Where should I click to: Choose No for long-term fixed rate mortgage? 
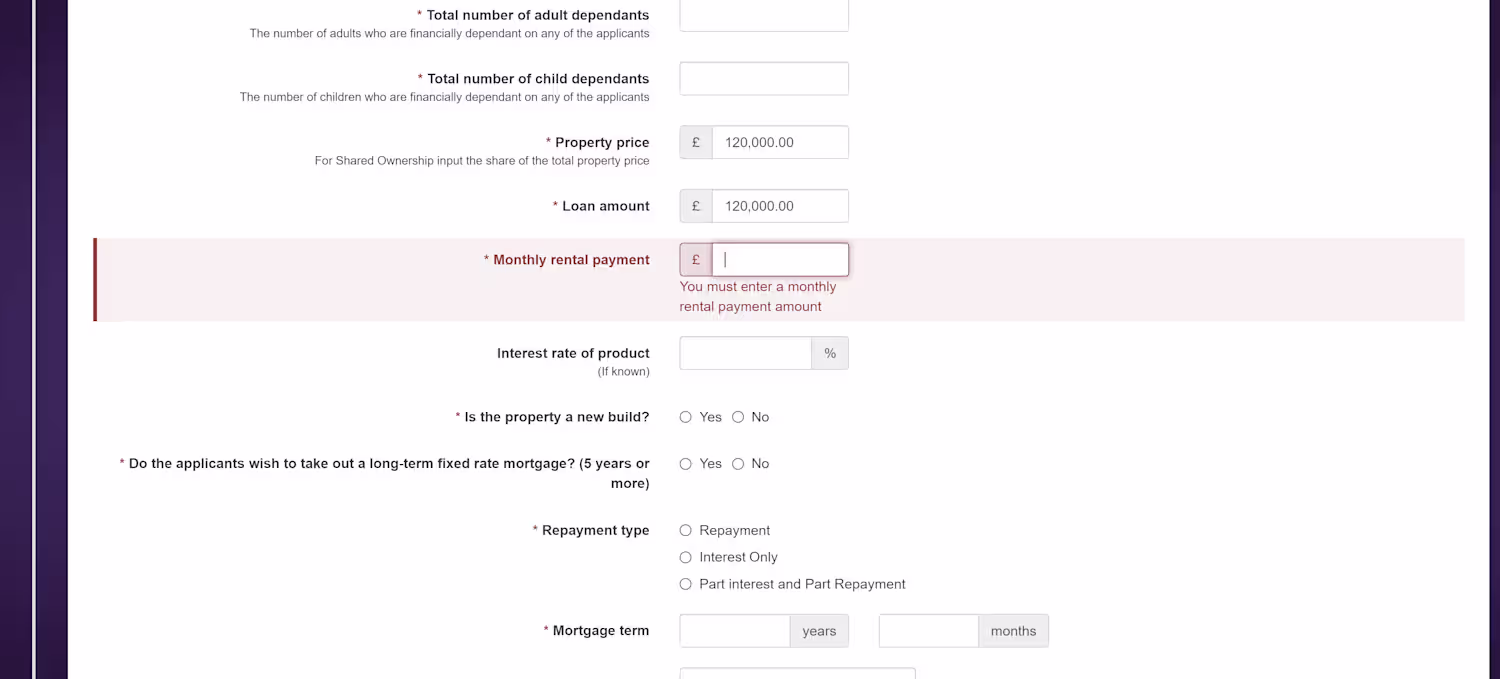pos(738,464)
